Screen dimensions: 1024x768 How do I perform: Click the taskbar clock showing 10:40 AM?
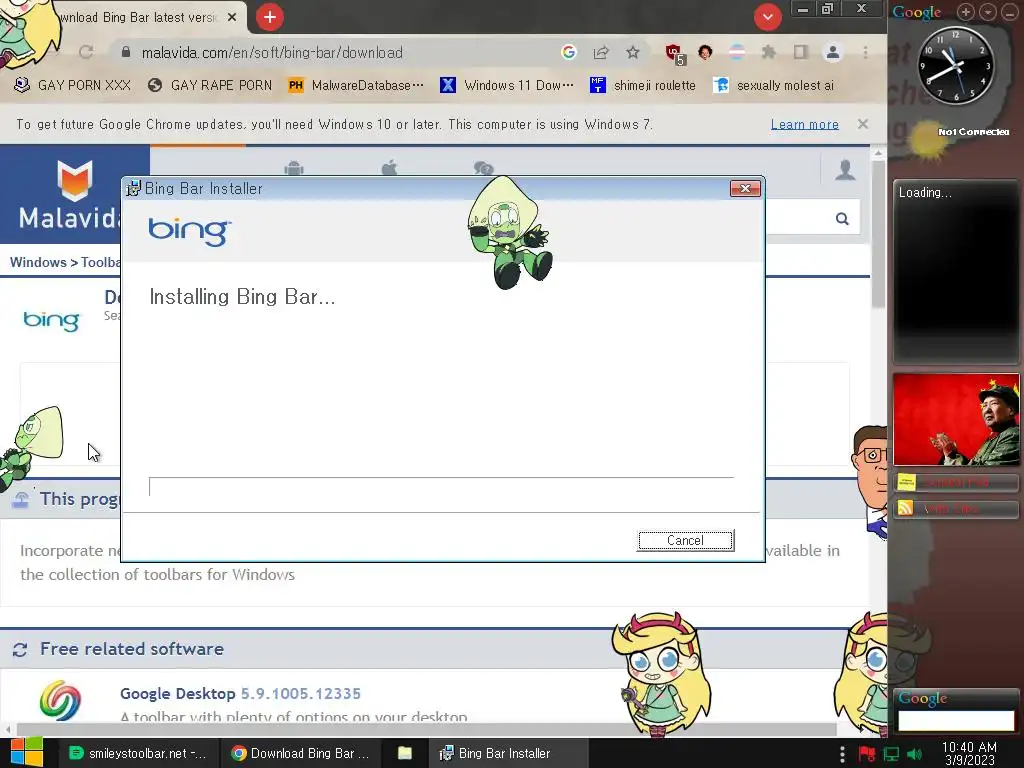tap(969, 754)
